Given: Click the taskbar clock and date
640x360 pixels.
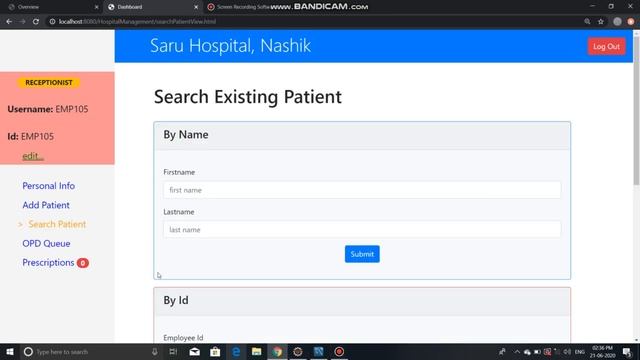Looking at the screenshot, I should 602,351.
